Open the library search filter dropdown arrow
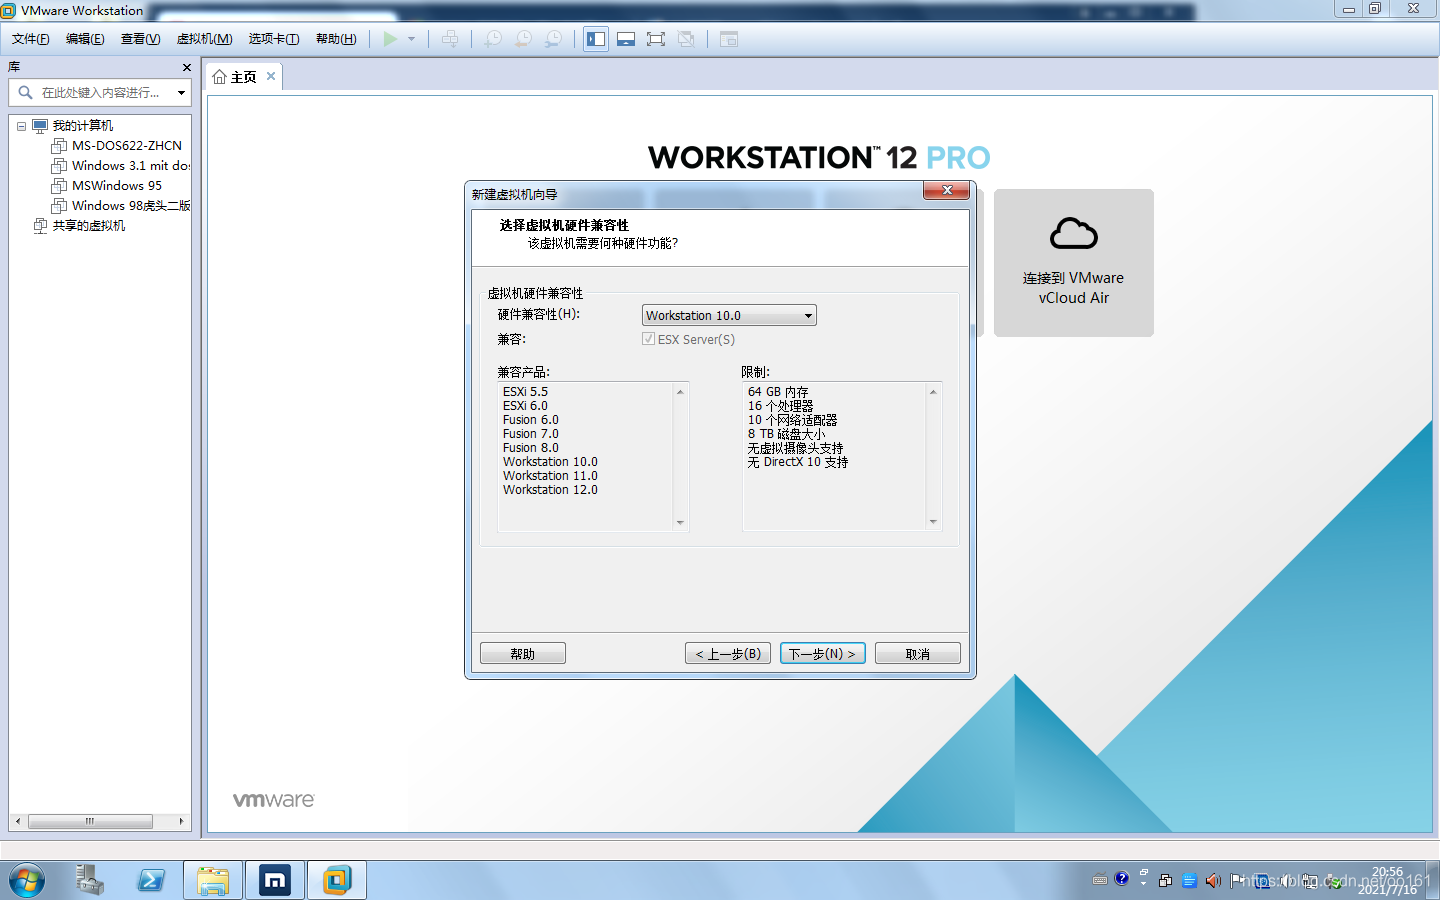 pos(181,92)
